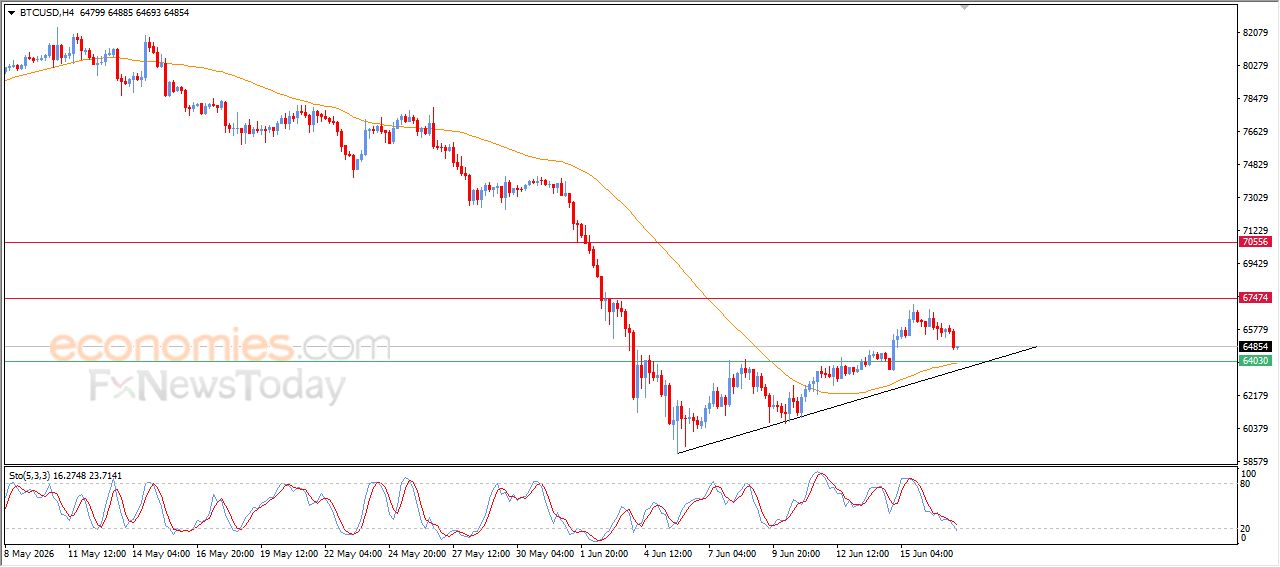The height and width of the screenshot is (567, 1280).
Task: Click the current price 64854 label
Action: pos(1255,347)
